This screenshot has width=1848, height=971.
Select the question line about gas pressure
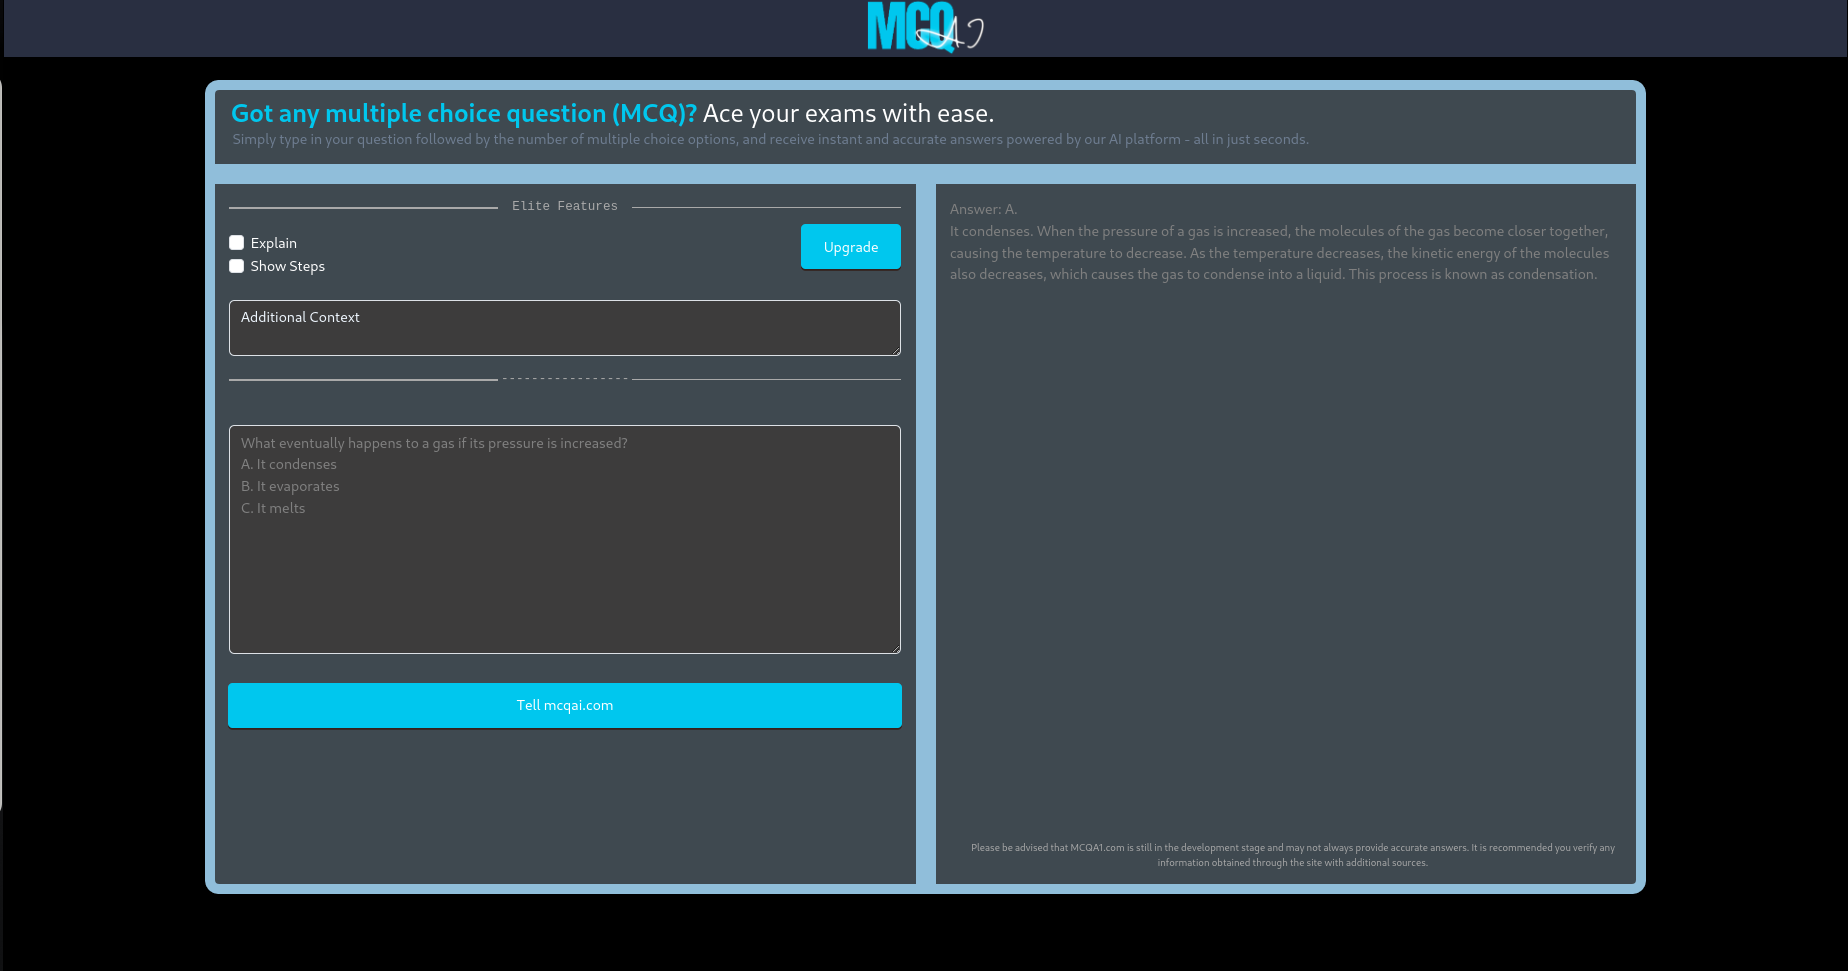(x=434, y=443)
